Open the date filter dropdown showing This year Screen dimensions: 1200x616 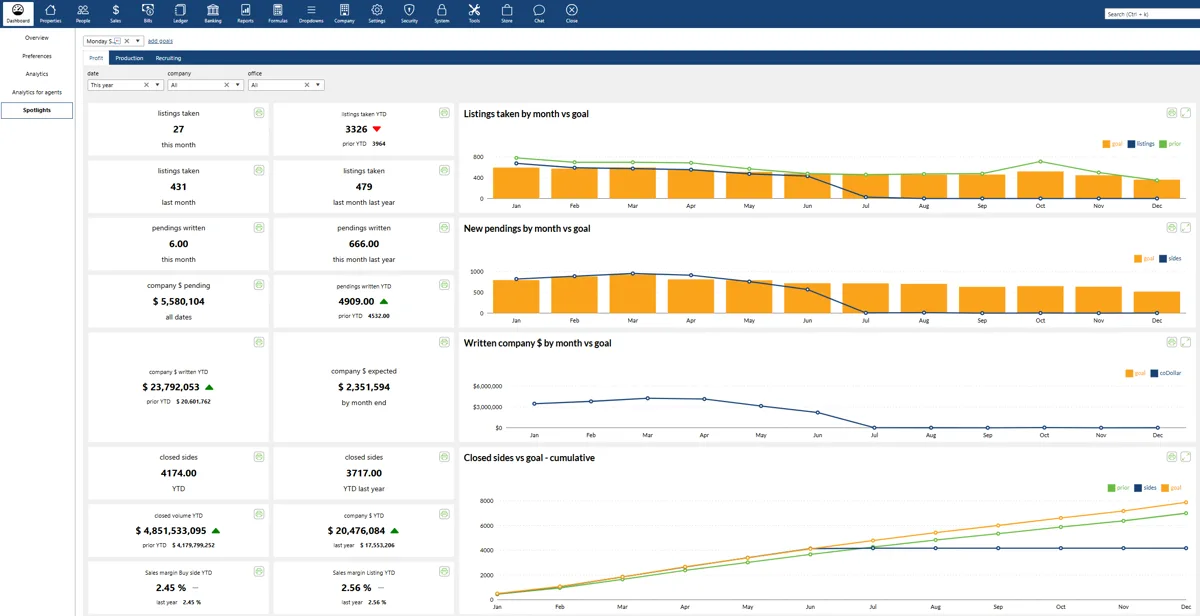point(158,85)
